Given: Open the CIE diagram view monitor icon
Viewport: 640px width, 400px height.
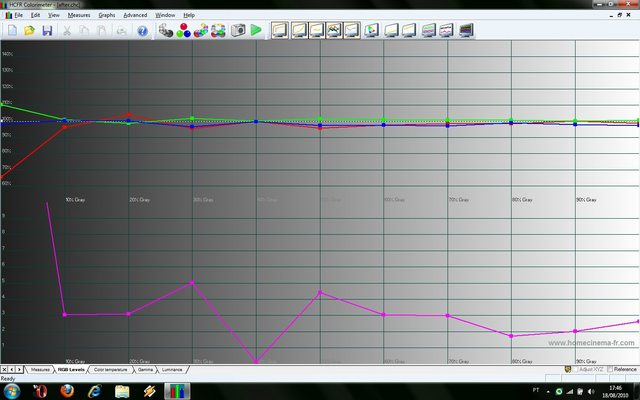Looking at the screenshot, I should point(371,30).
